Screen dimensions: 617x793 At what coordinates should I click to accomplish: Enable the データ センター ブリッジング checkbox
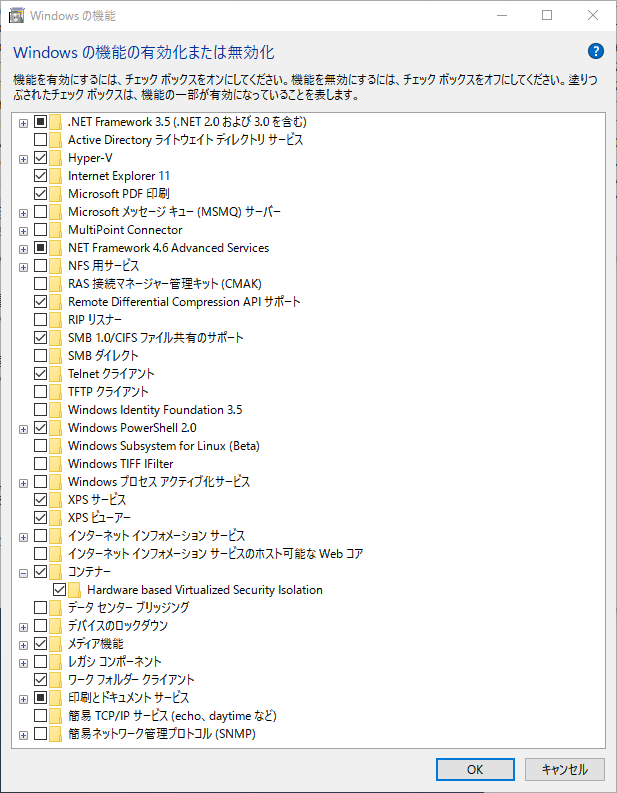tap(40, 607)
